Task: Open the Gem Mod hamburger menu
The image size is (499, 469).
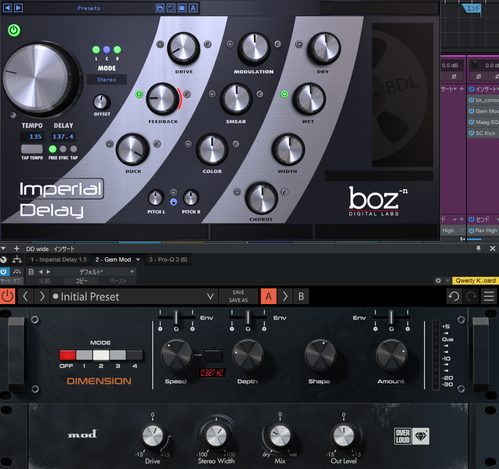Action: tap(489, 296)
